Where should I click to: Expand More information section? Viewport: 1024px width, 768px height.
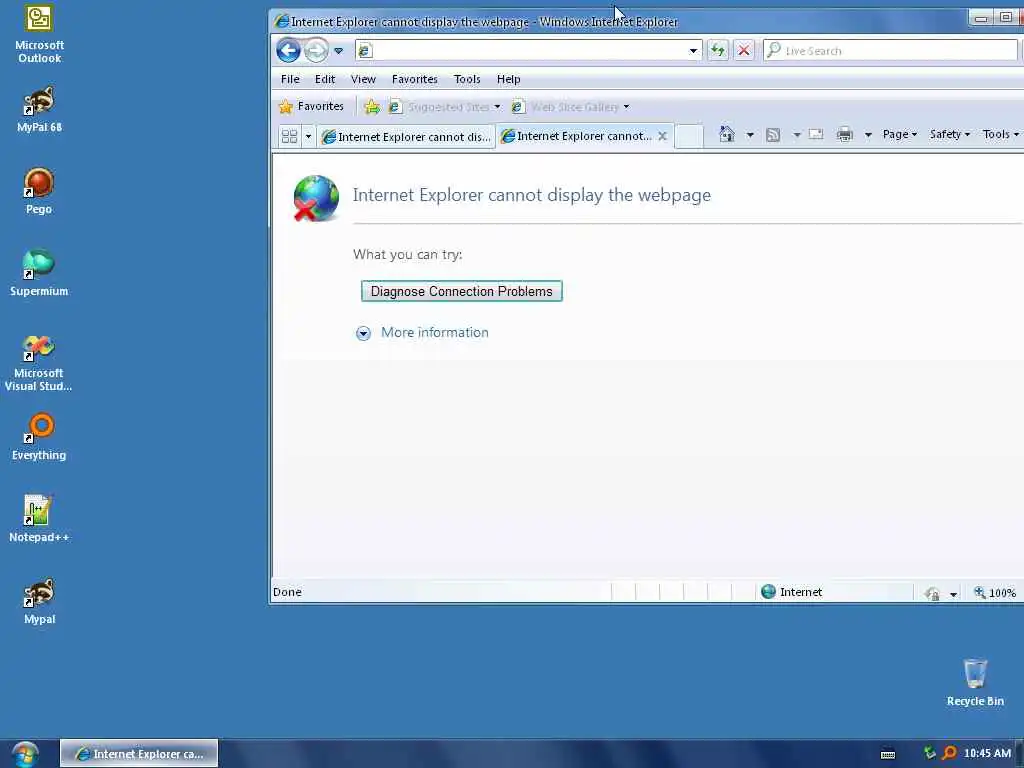363,334
